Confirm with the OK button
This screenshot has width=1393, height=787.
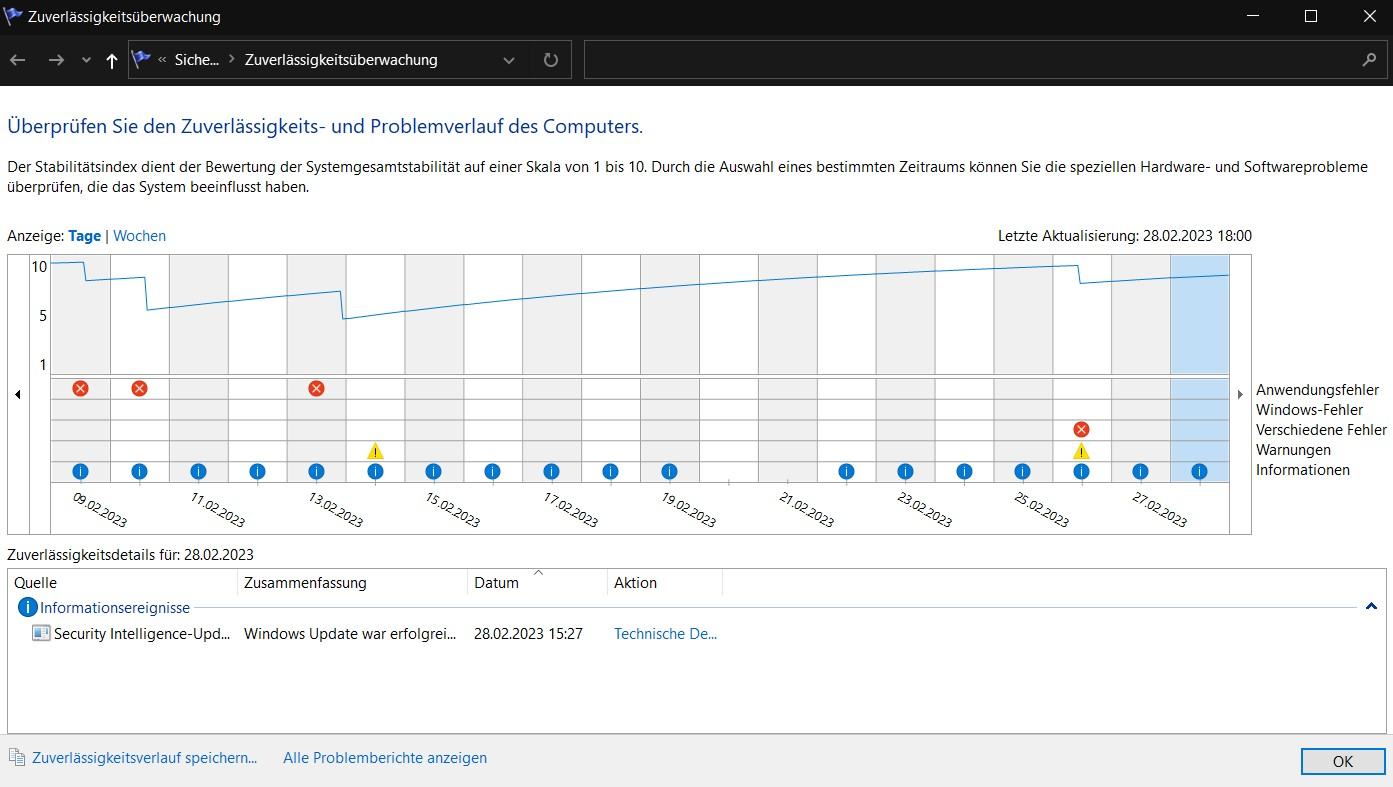[1342, 761]
